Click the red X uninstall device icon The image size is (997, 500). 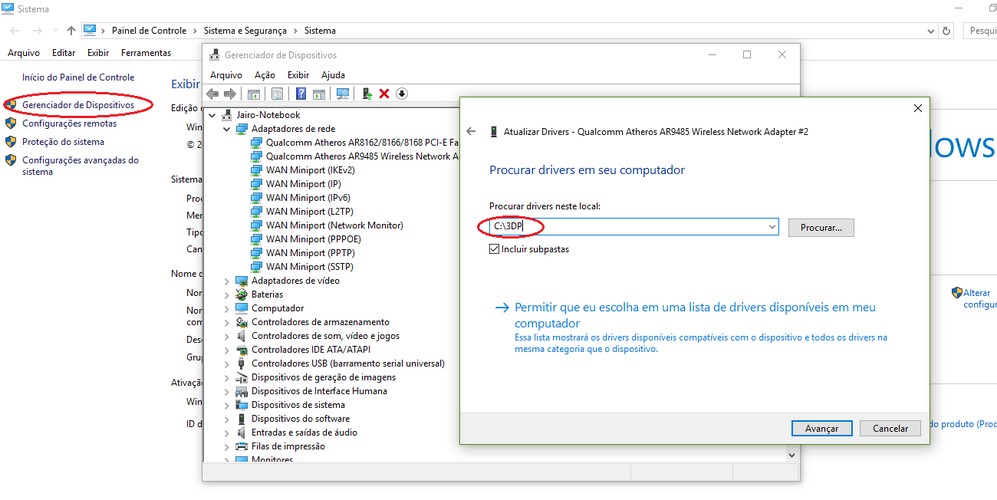[x=384, y=94]
